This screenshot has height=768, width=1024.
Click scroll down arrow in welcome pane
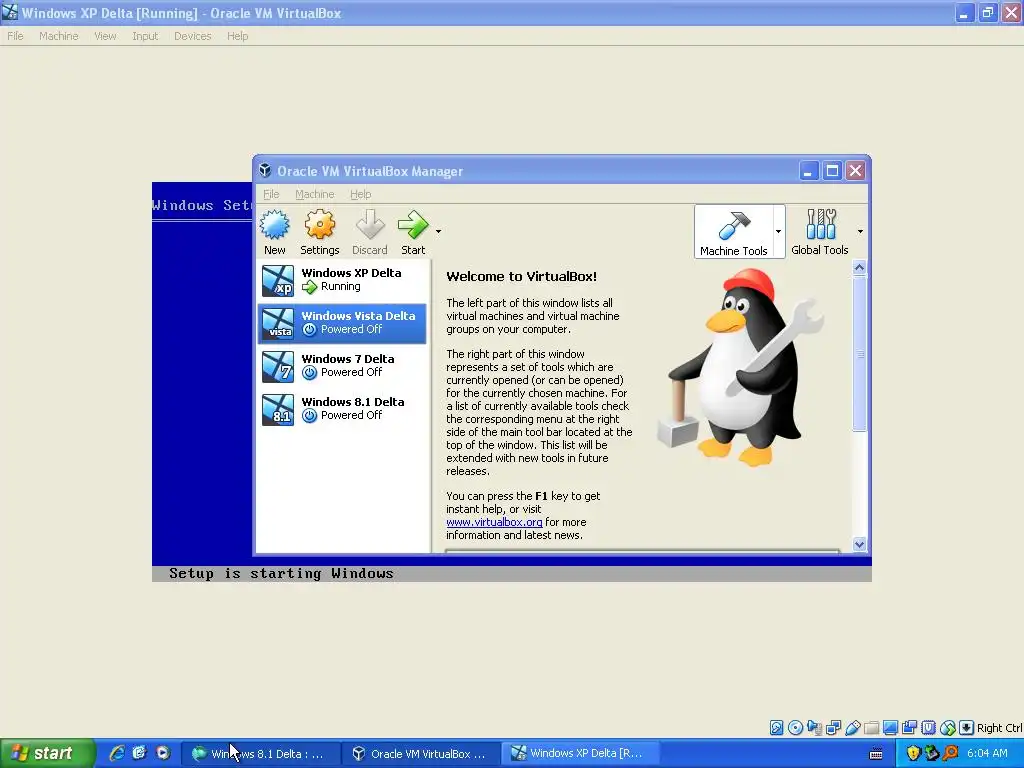(x=859, y=544)
